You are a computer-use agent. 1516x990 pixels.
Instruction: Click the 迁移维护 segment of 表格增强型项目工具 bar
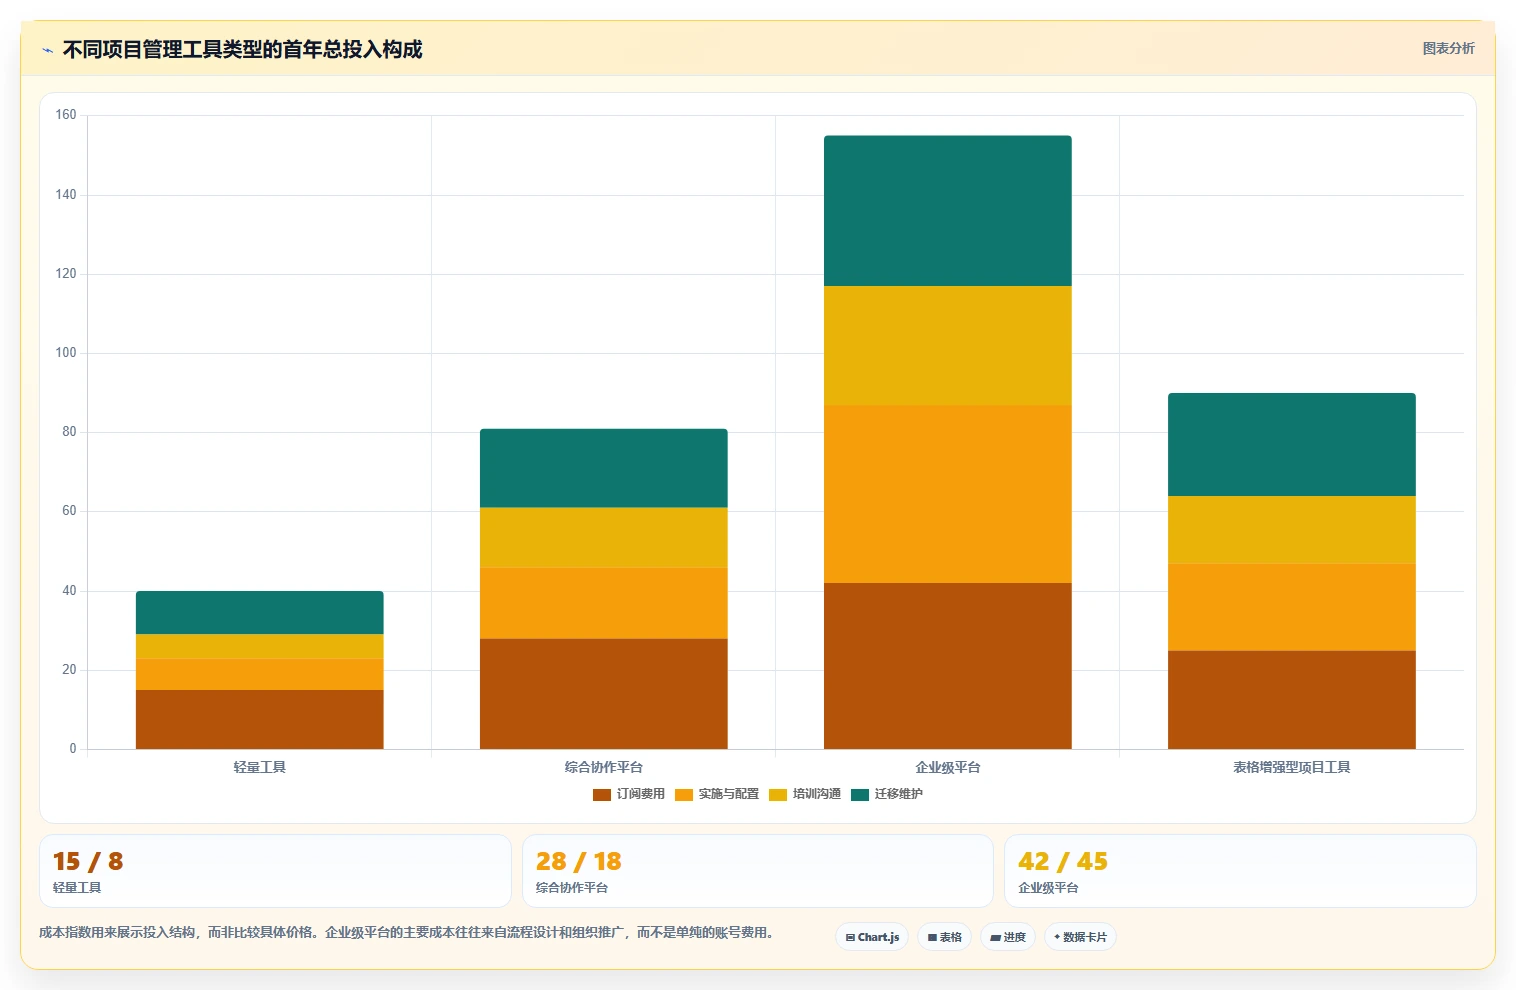[x=1292, y=445]
